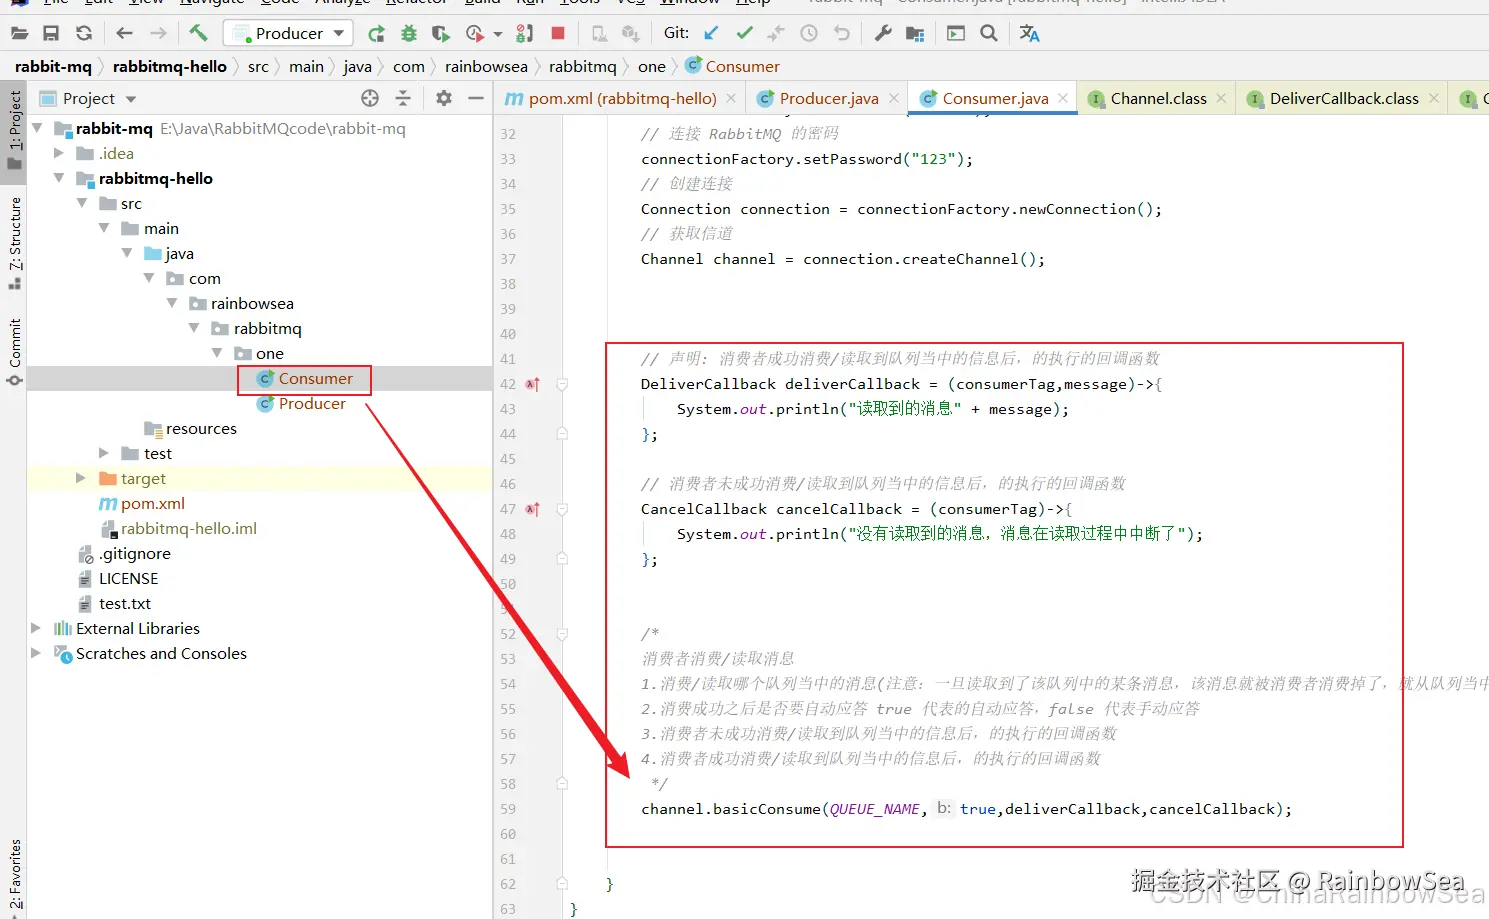Viewport: 1489px width, 919px height.
Task: Collapse the rabbit-mq root node
Action: (37, 128)
